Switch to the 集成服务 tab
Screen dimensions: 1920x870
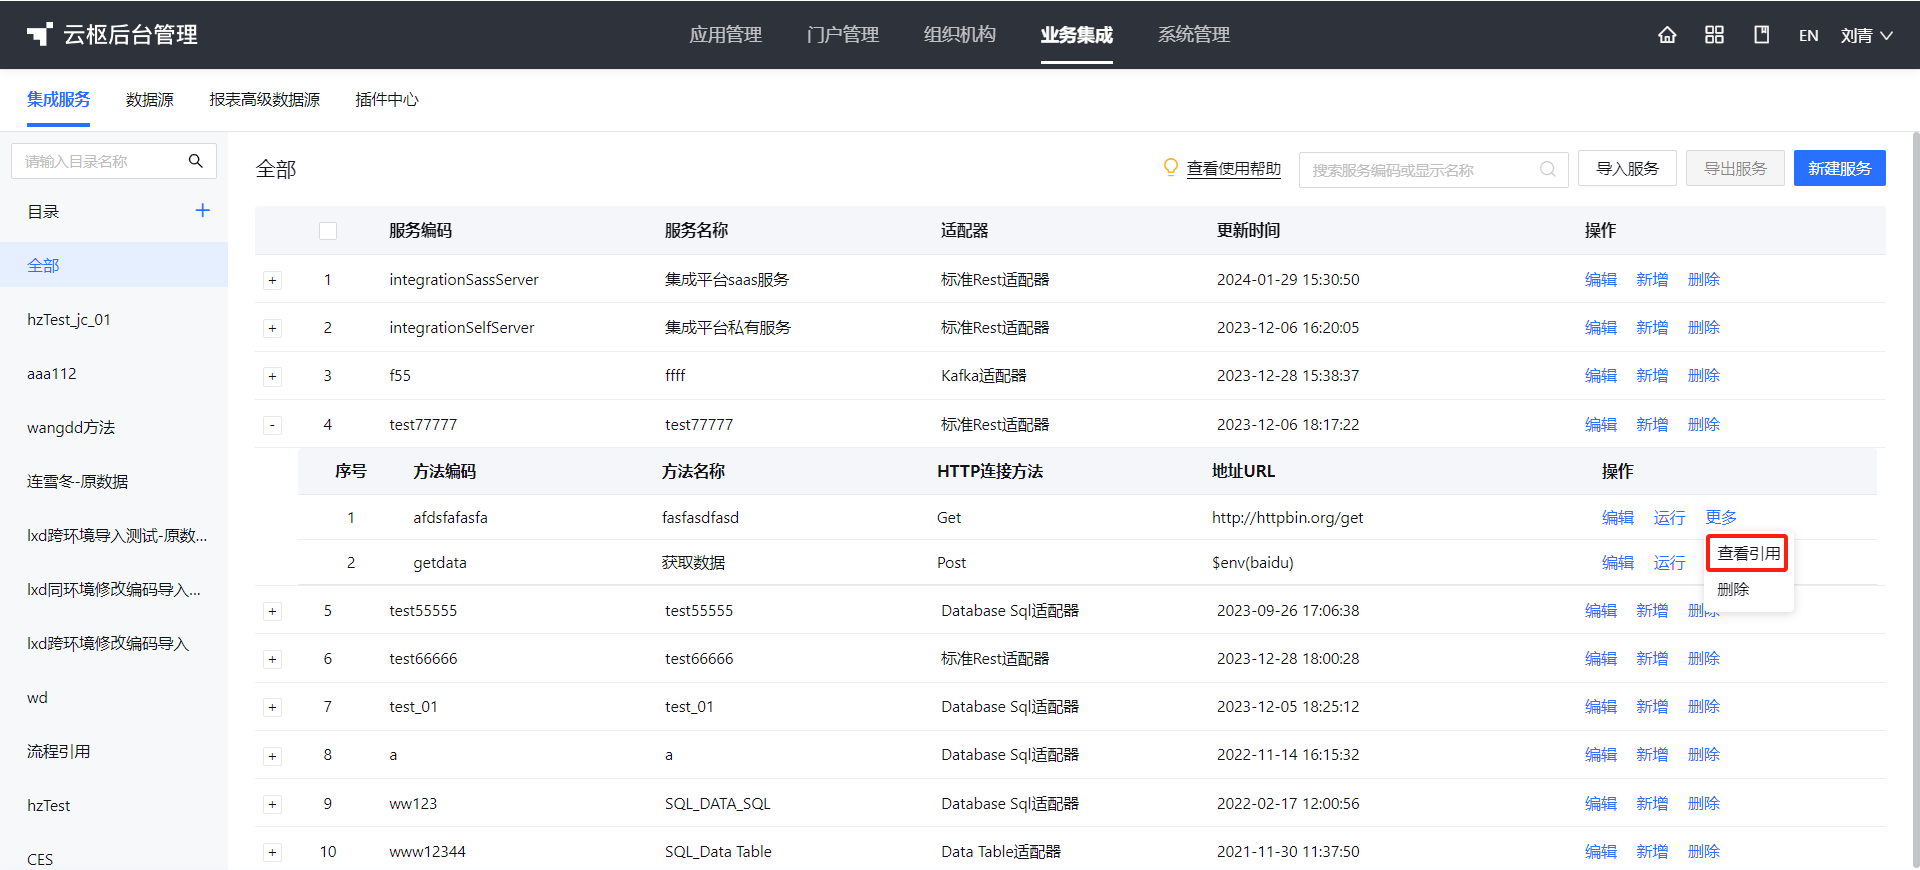[58, 99]
